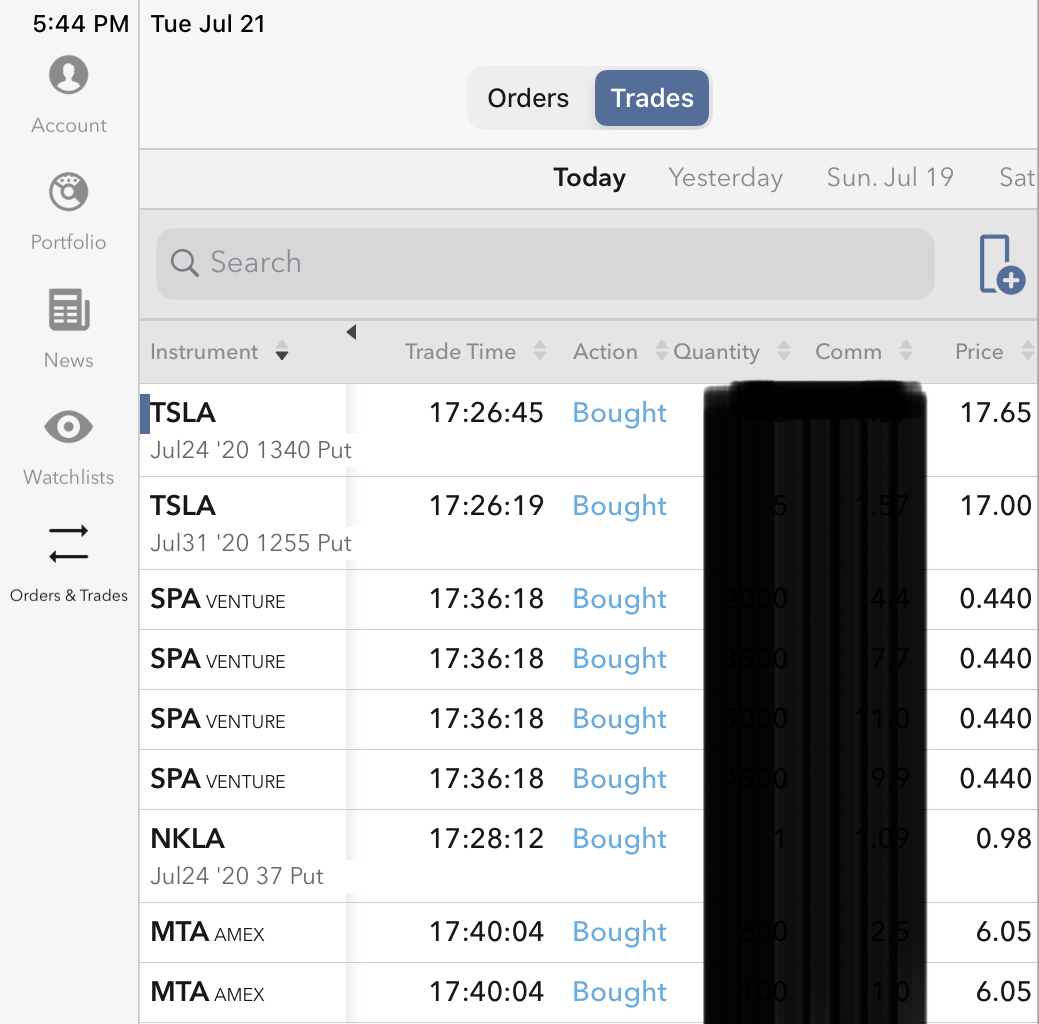Open NKLA Jul24 '20 37 Put trade
Viewport: 1039px width, 1024px height.
coord(237,856)
